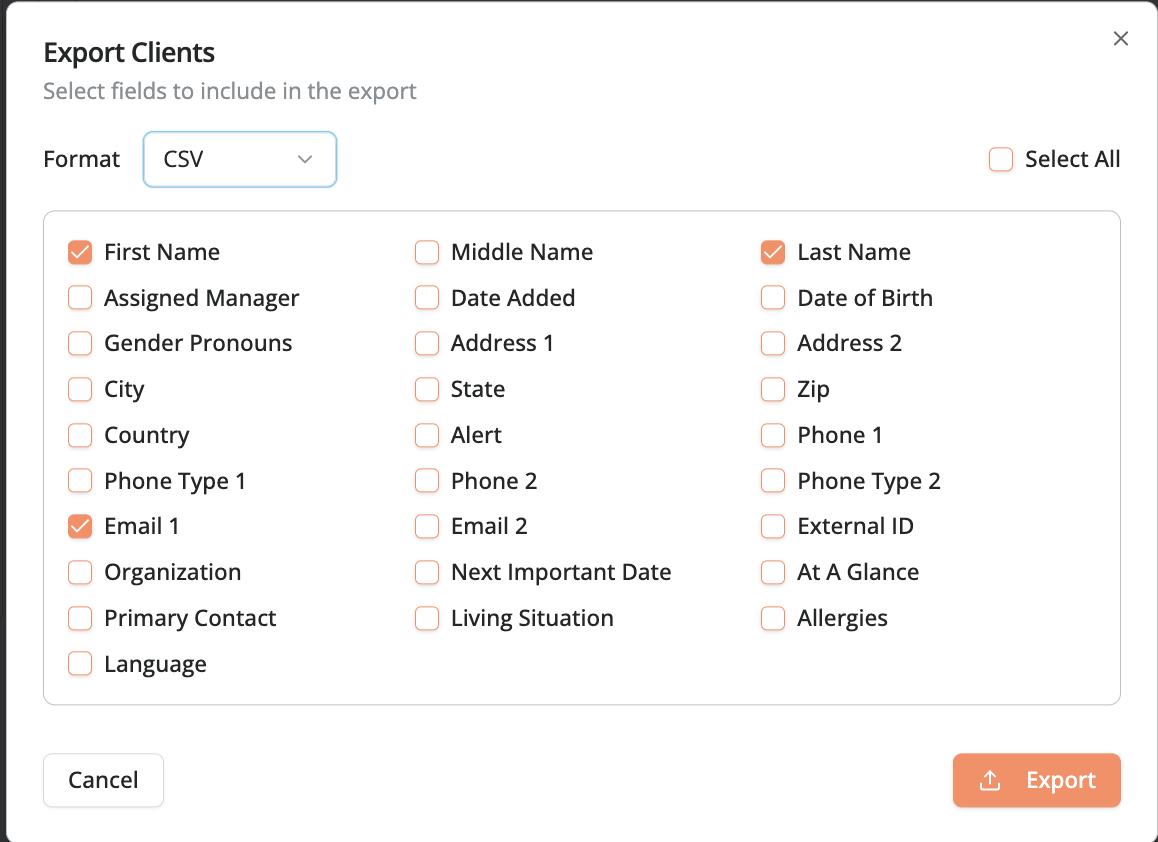This screenshot has width=1158, height=842.
Task: Check the Middle Name field
Action: [427, 252]
